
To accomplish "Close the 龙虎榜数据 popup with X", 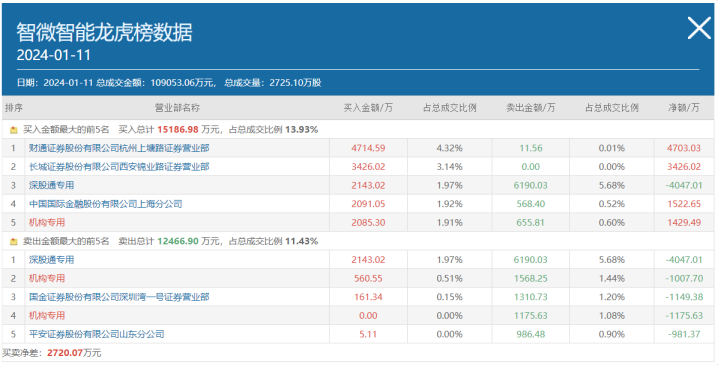I will click(699, 28).
